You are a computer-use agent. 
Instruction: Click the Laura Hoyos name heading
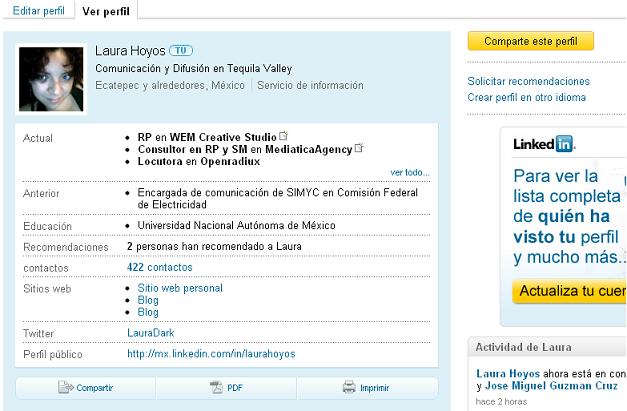130,51
